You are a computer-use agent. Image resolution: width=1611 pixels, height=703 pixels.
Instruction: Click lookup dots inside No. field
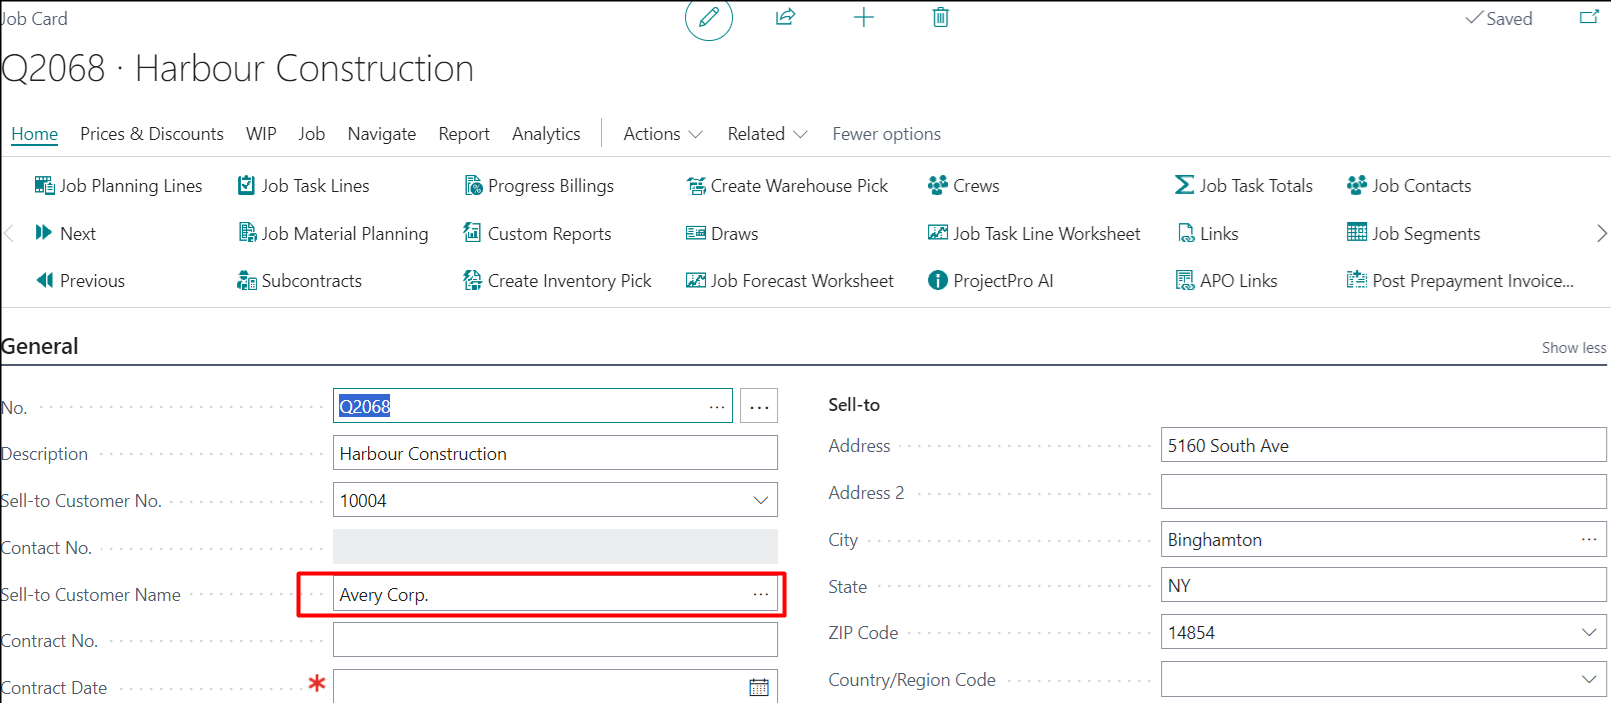click(717, 406)
